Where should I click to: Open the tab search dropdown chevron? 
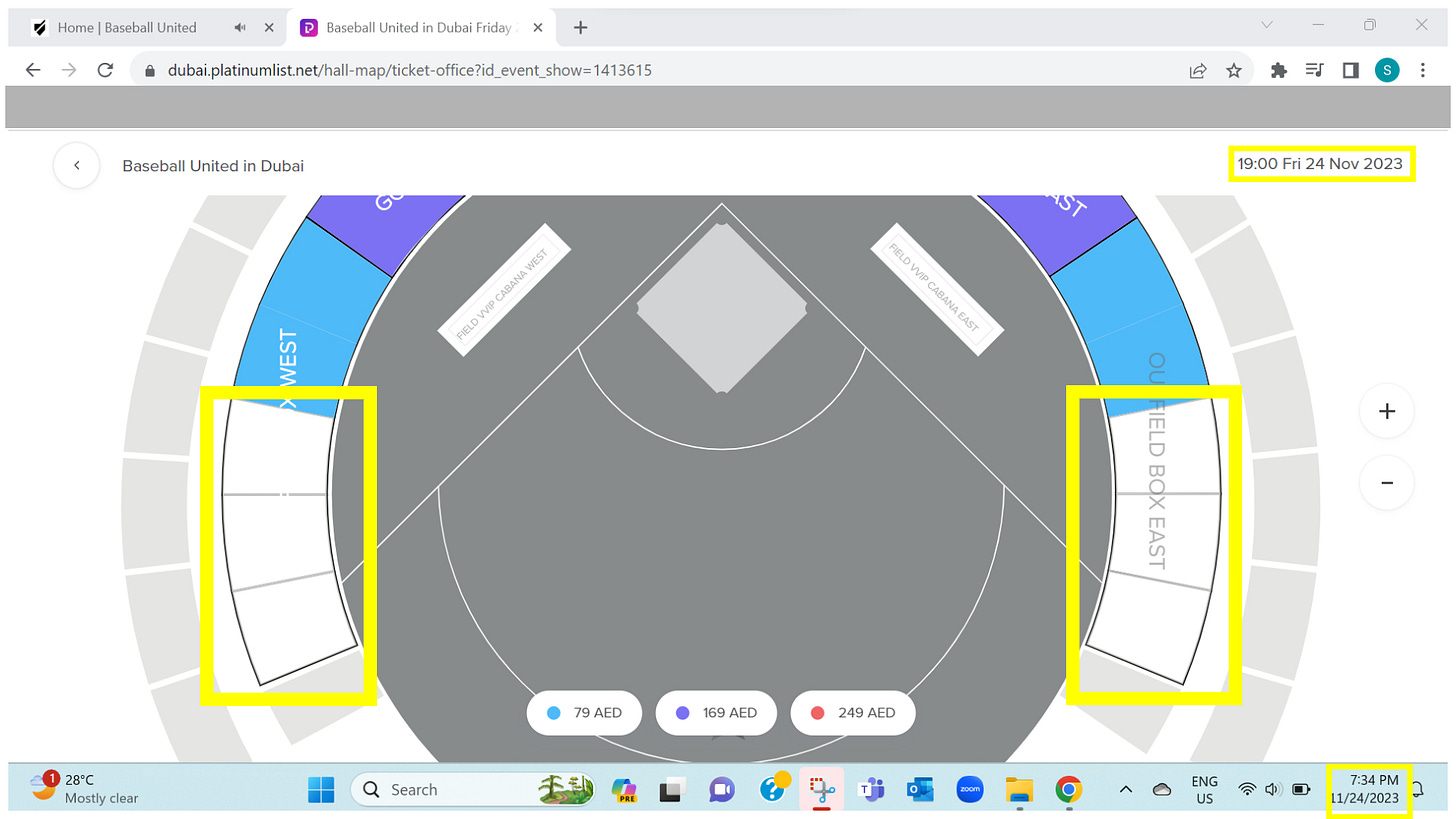1267,25
